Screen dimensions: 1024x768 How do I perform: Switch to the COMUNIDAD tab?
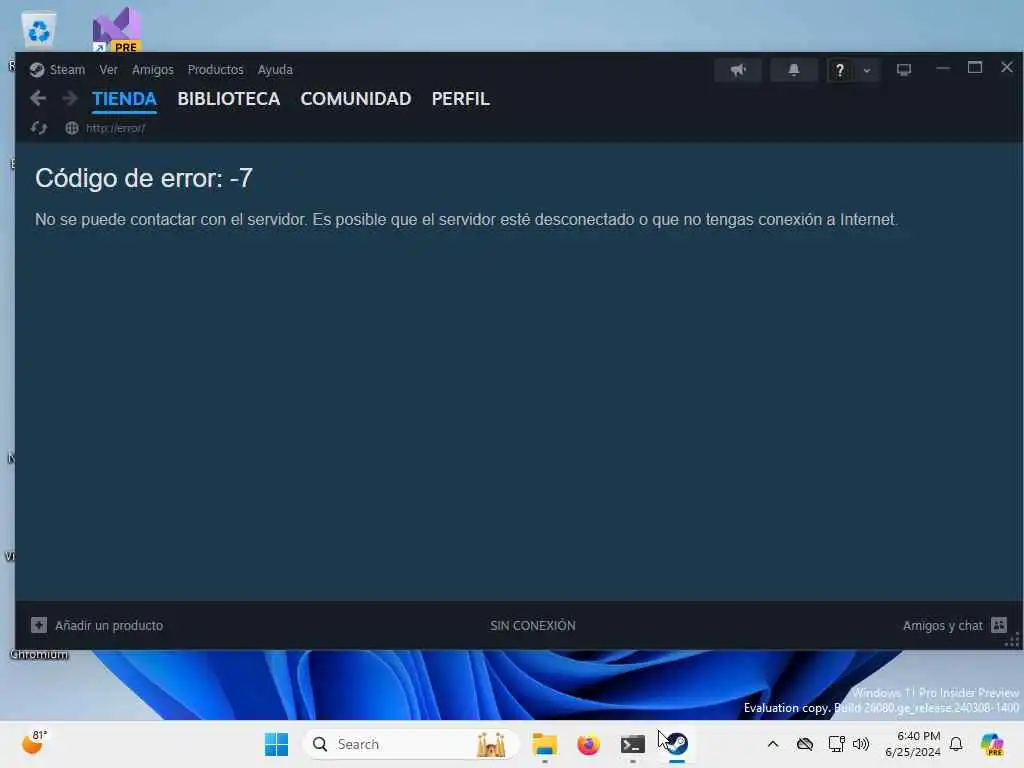pyautogui.click(x=356, y=99)
